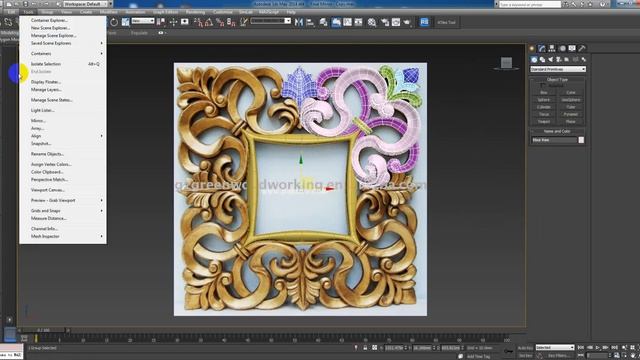
Task: Toggle the 3D Snaps button
Action: 199,22
